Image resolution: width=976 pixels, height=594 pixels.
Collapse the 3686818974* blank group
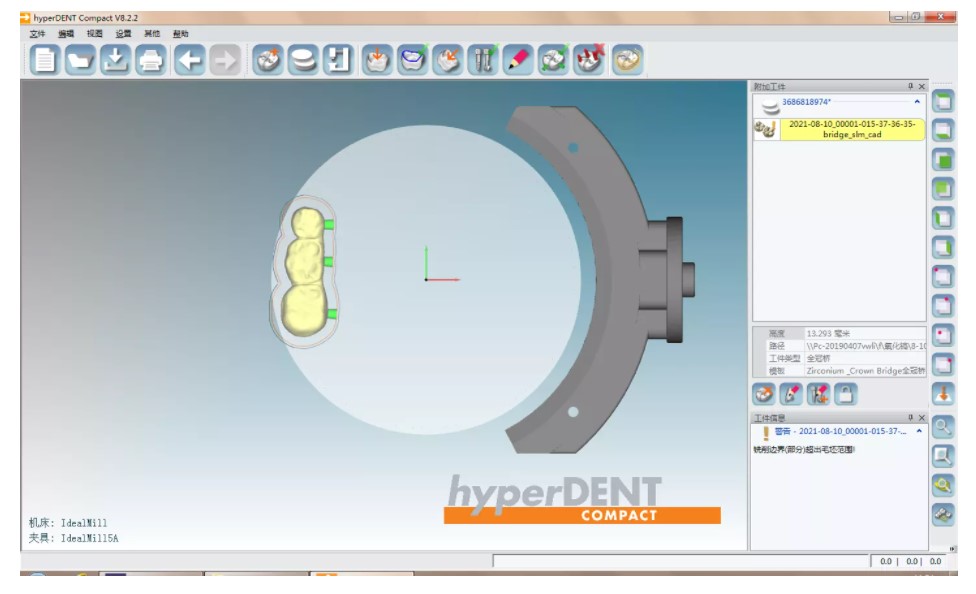(917, 101)
